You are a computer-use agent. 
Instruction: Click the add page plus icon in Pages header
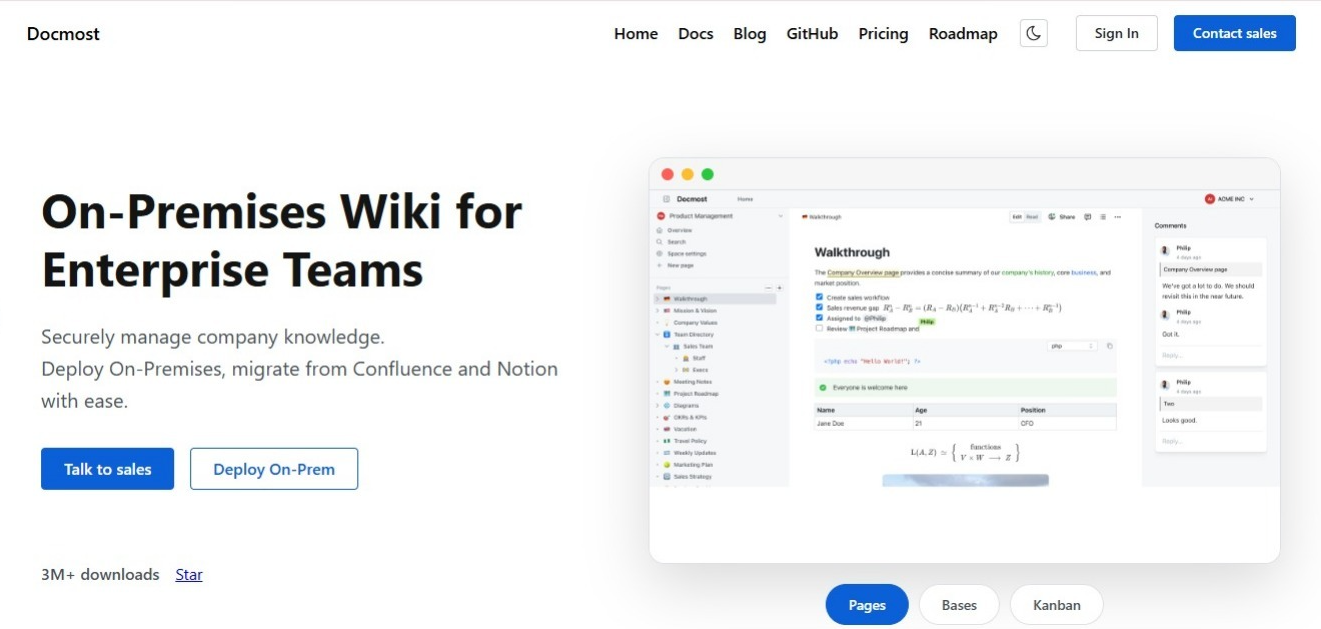point(780,288)
